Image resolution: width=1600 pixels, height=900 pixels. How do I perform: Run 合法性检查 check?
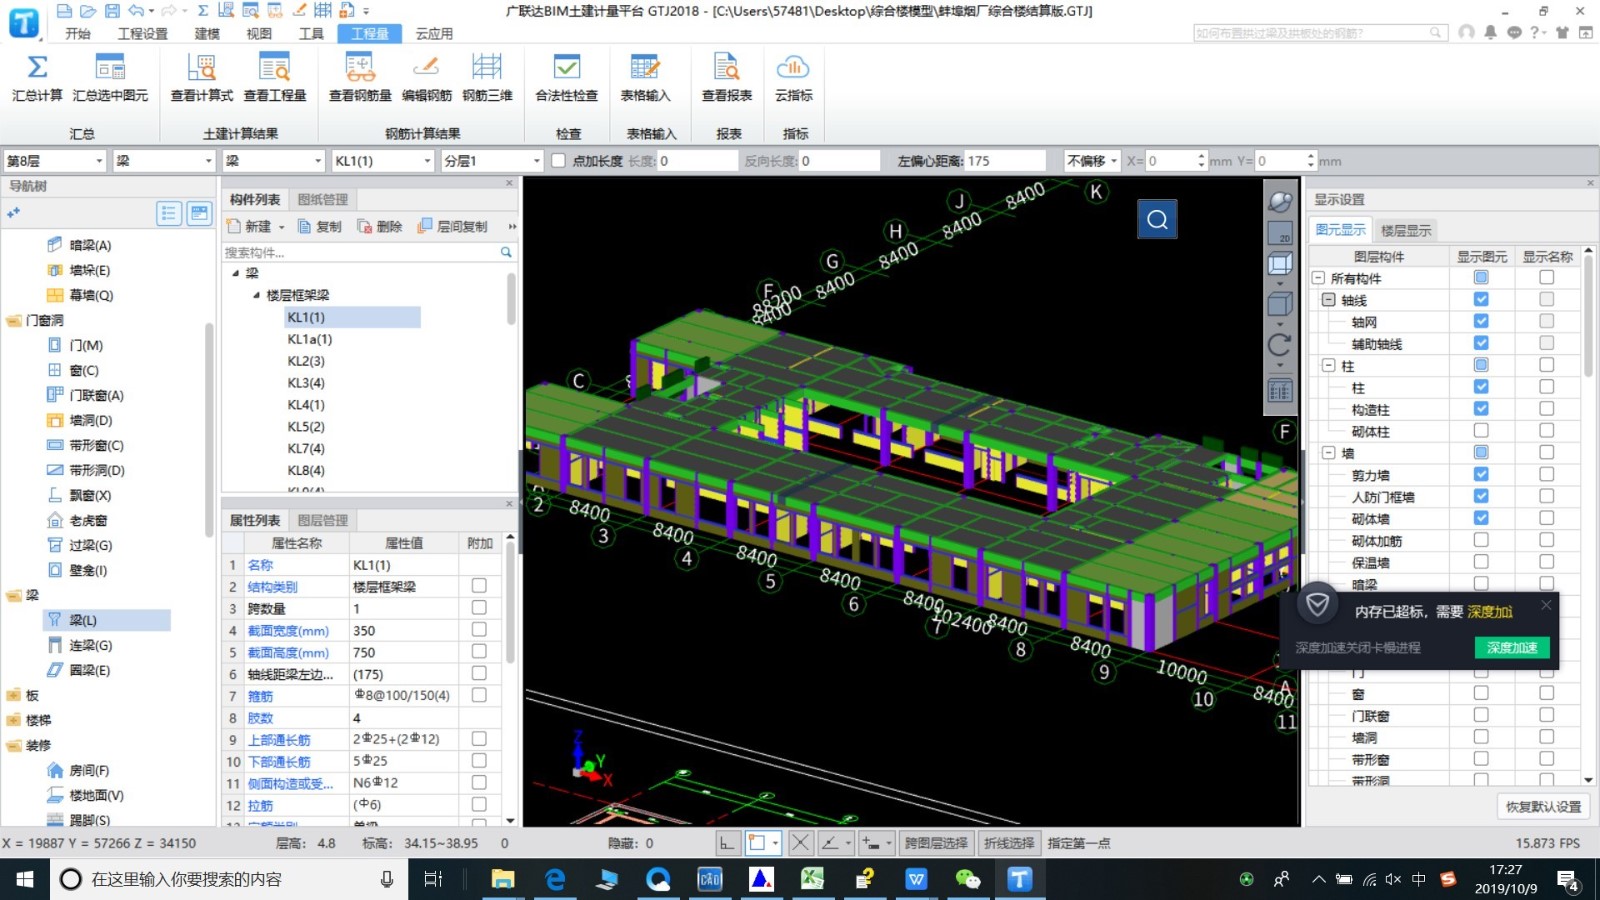pyautogui.click(x=567, y=78)
